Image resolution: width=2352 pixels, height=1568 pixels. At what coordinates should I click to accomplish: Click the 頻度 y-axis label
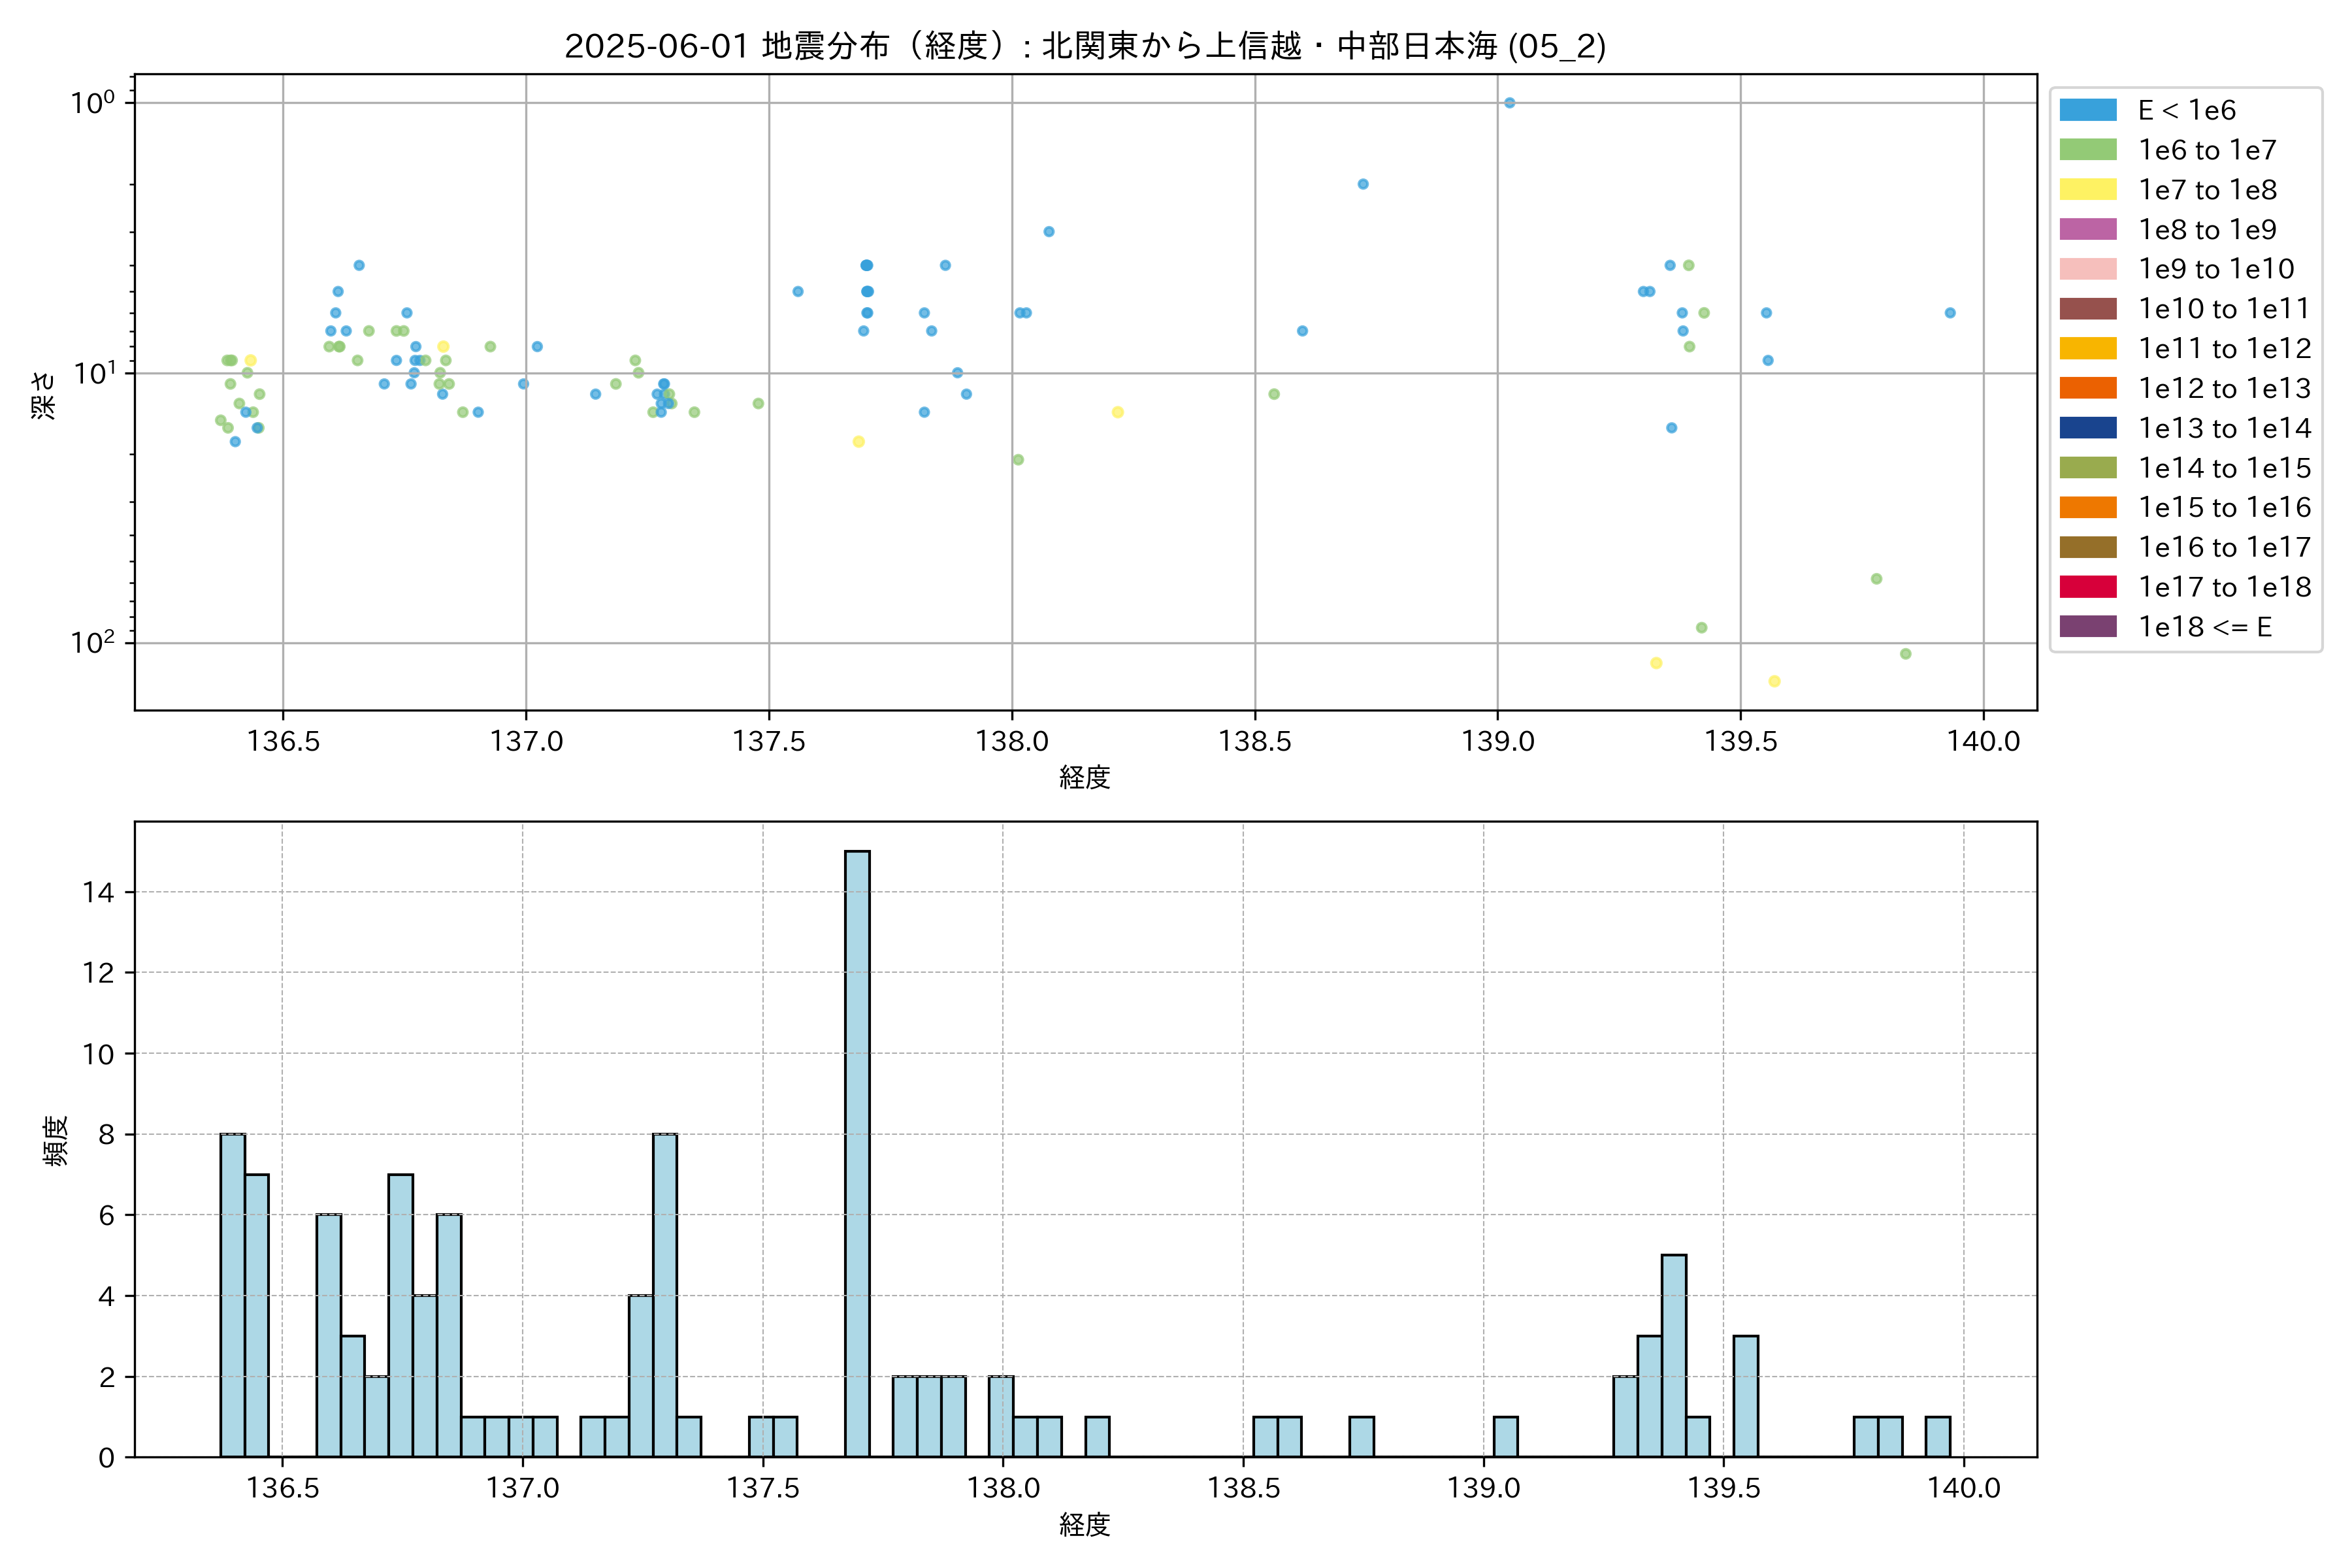(x=56, y=1140)
